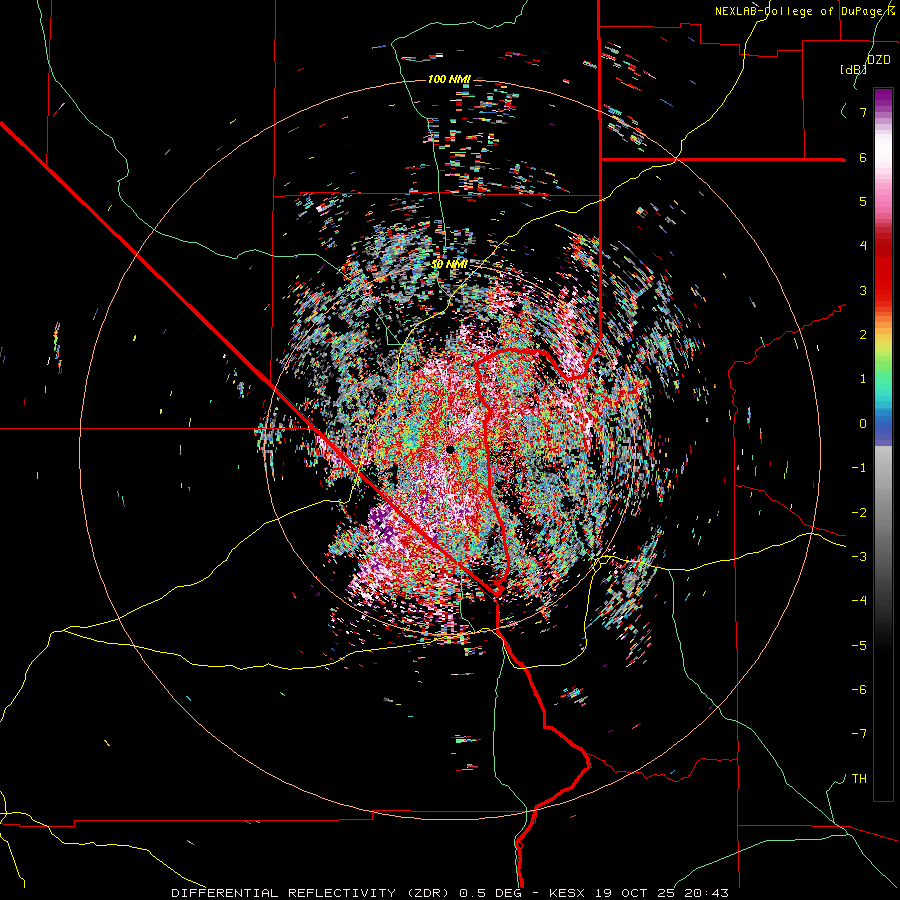Click the 100 NMI range ring label

(449, 79)
